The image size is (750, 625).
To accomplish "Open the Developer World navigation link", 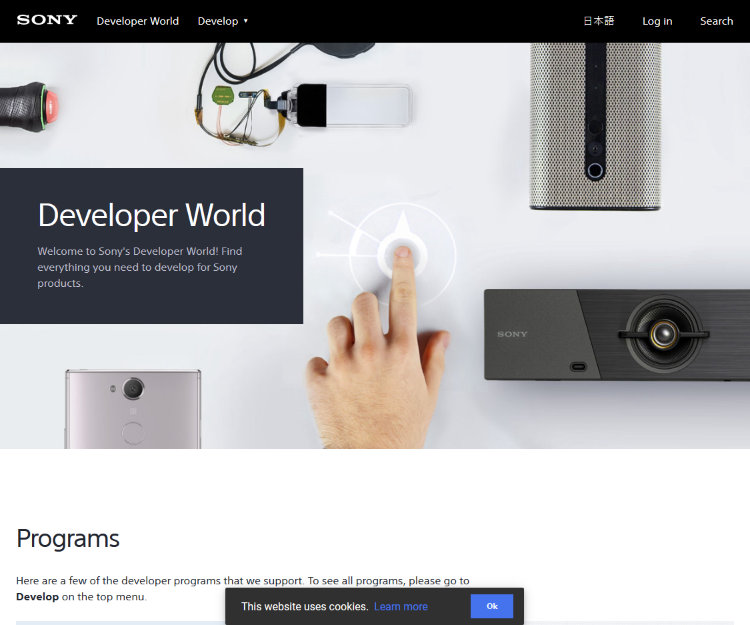I will point(137,21).
